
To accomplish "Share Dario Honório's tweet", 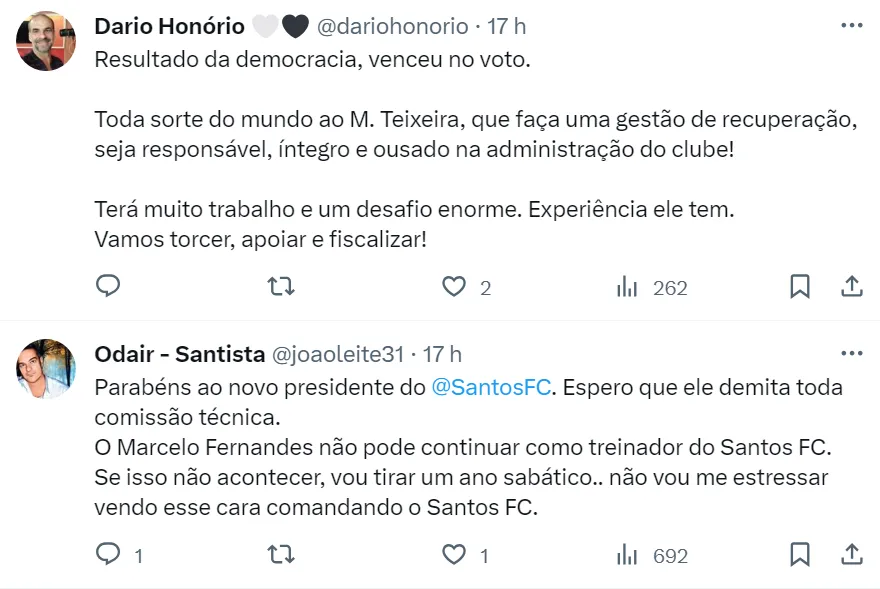I will tap(851, 287).
